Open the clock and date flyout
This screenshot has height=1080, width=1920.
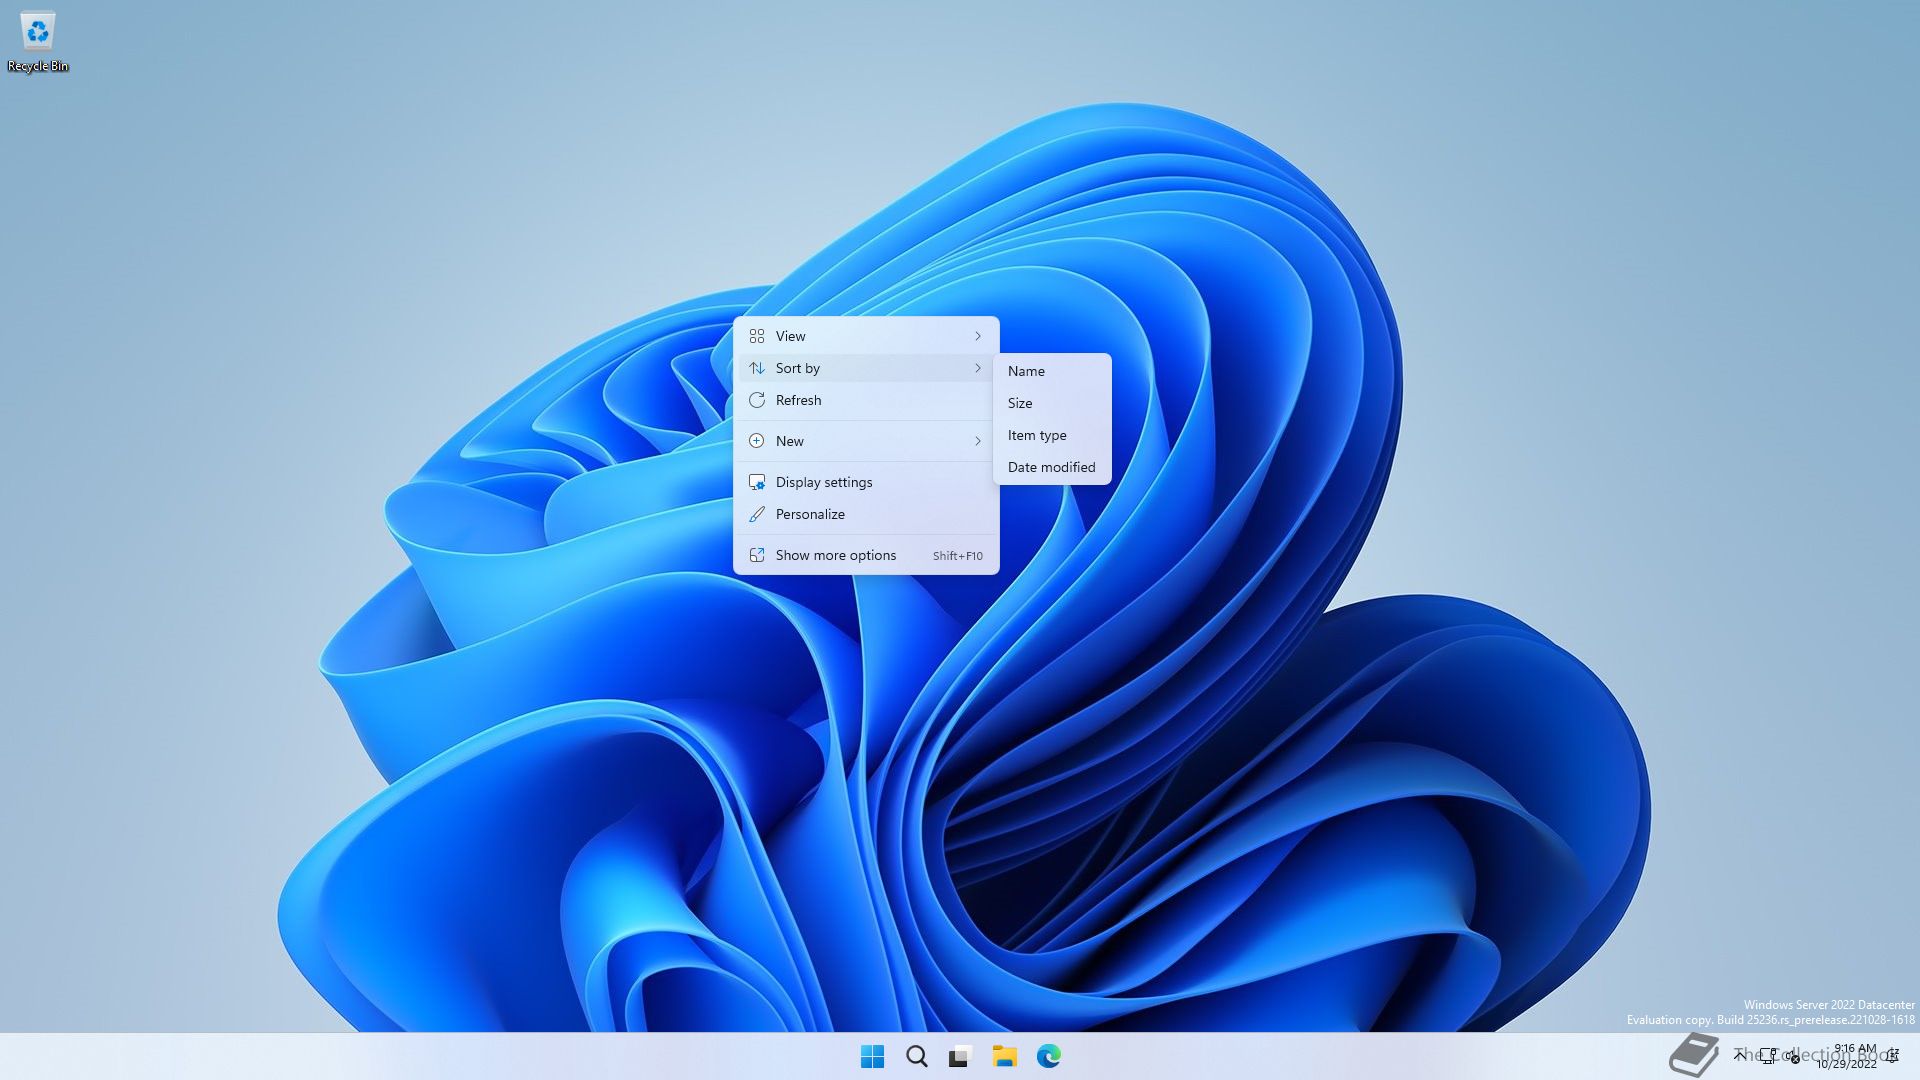coord(1848,1056)
